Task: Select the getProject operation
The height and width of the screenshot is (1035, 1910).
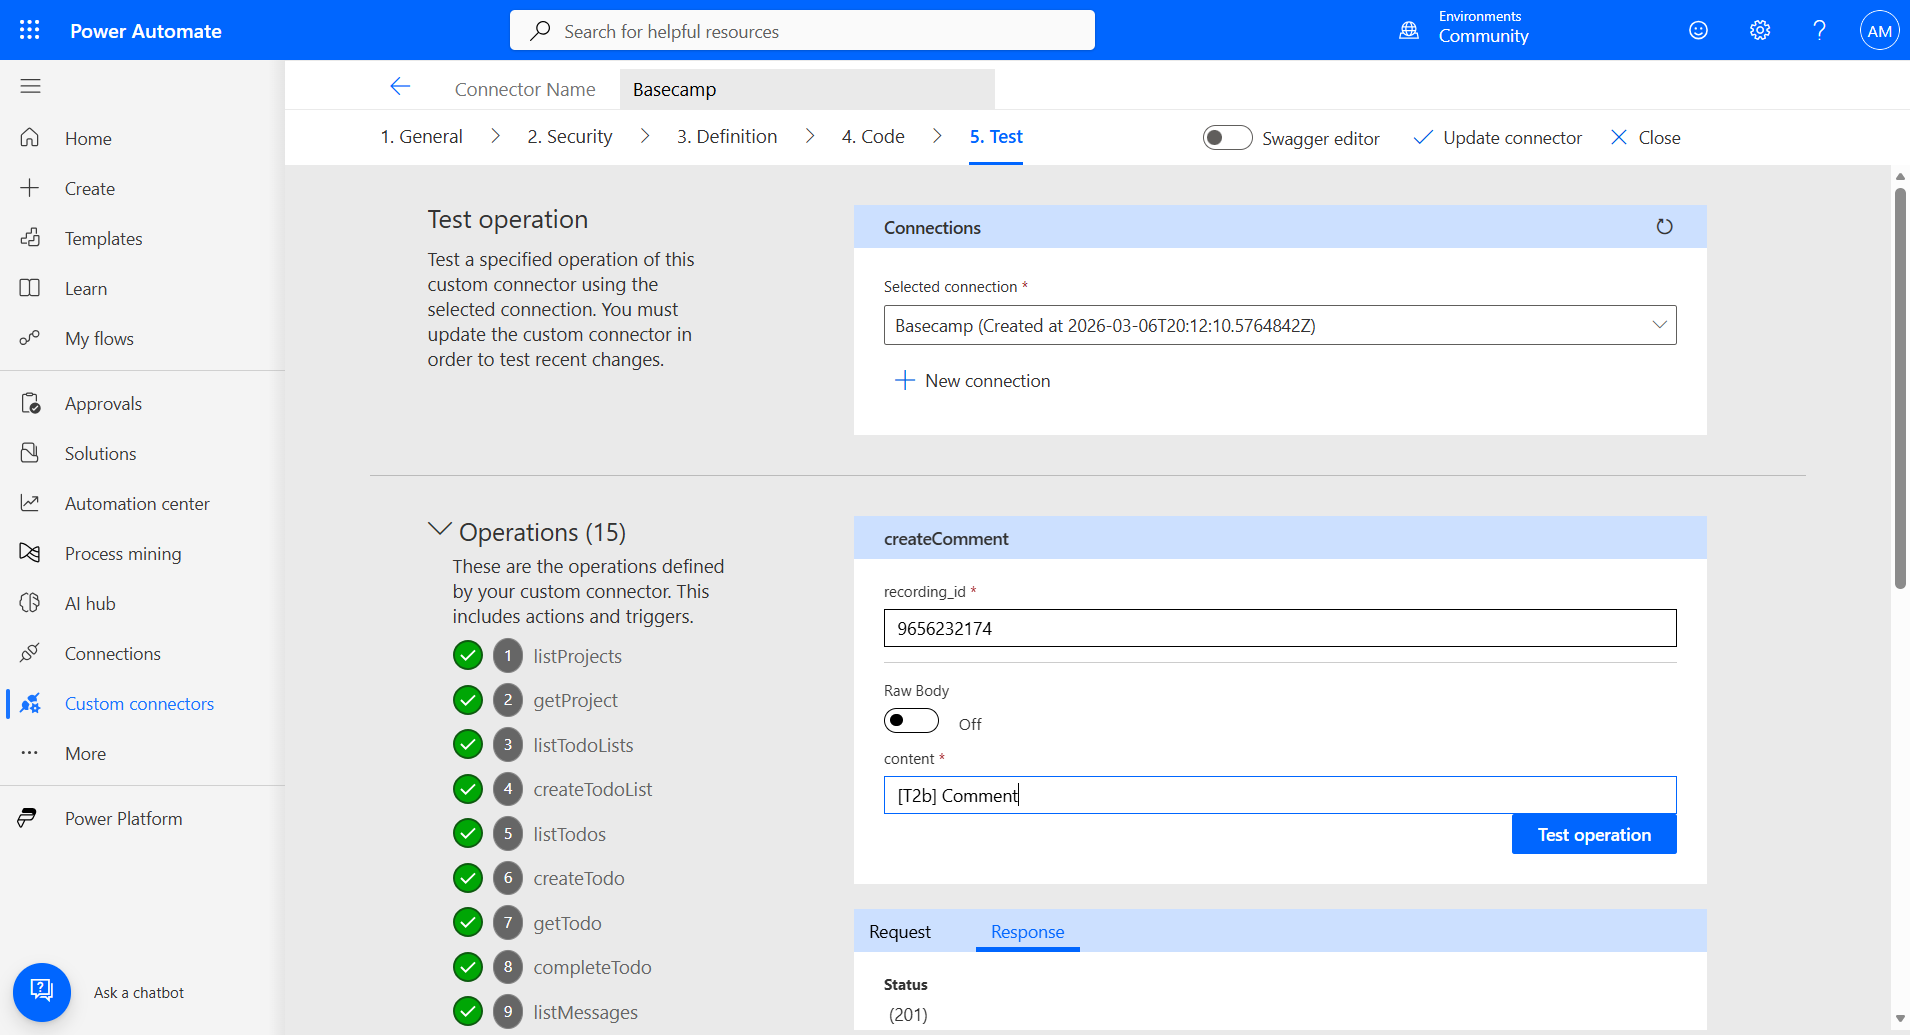Action: click(575, 700)
